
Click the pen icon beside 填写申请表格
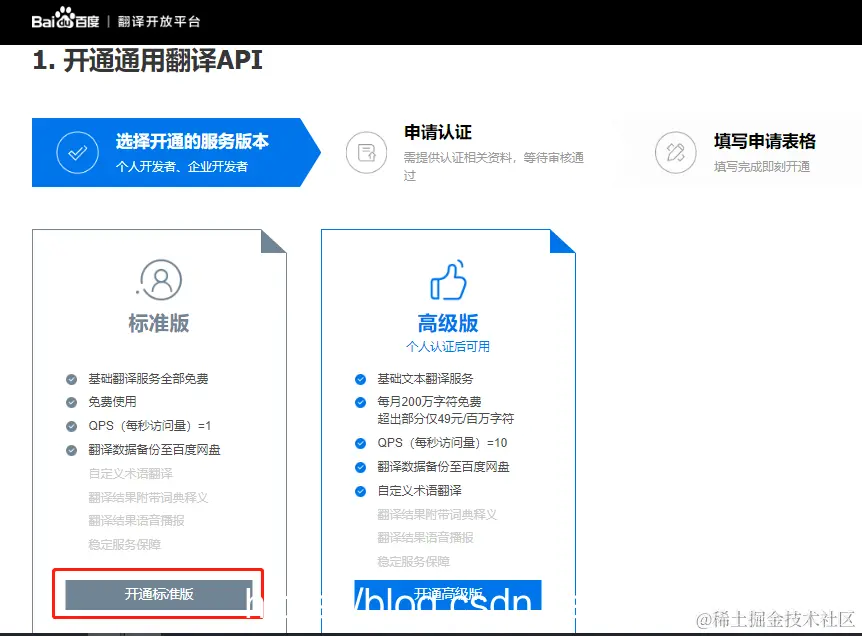coord(678,152)
